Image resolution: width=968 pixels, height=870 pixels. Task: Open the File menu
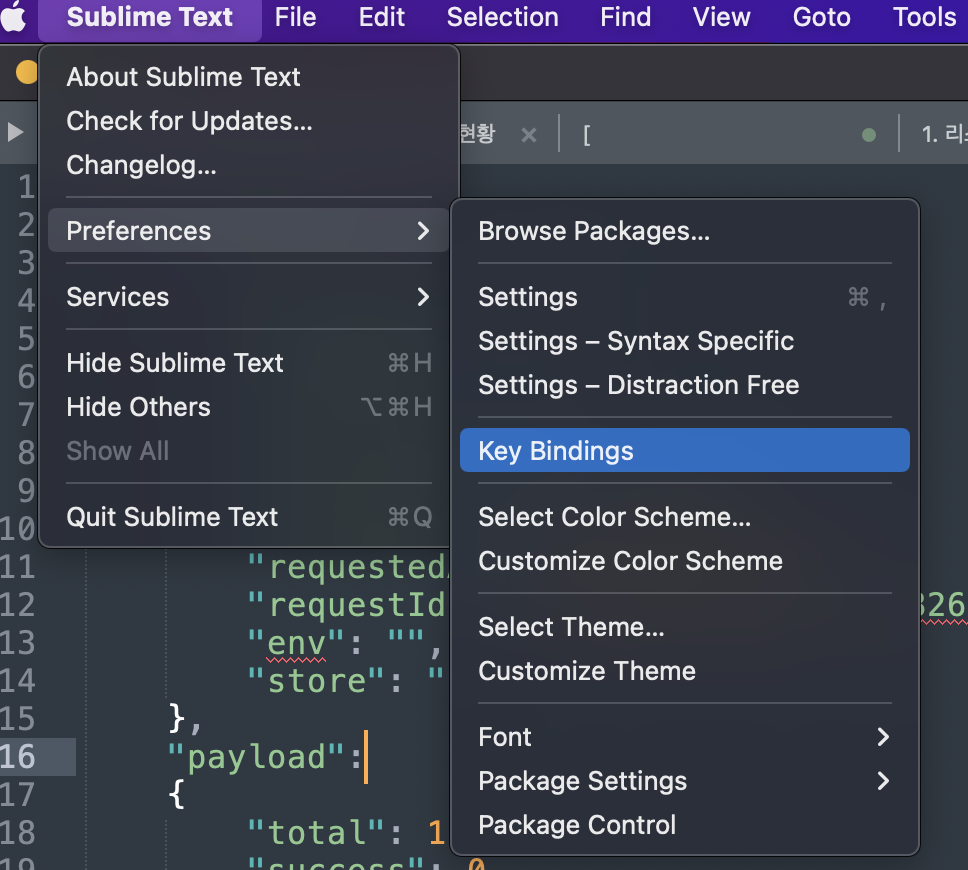coord(295,17)
